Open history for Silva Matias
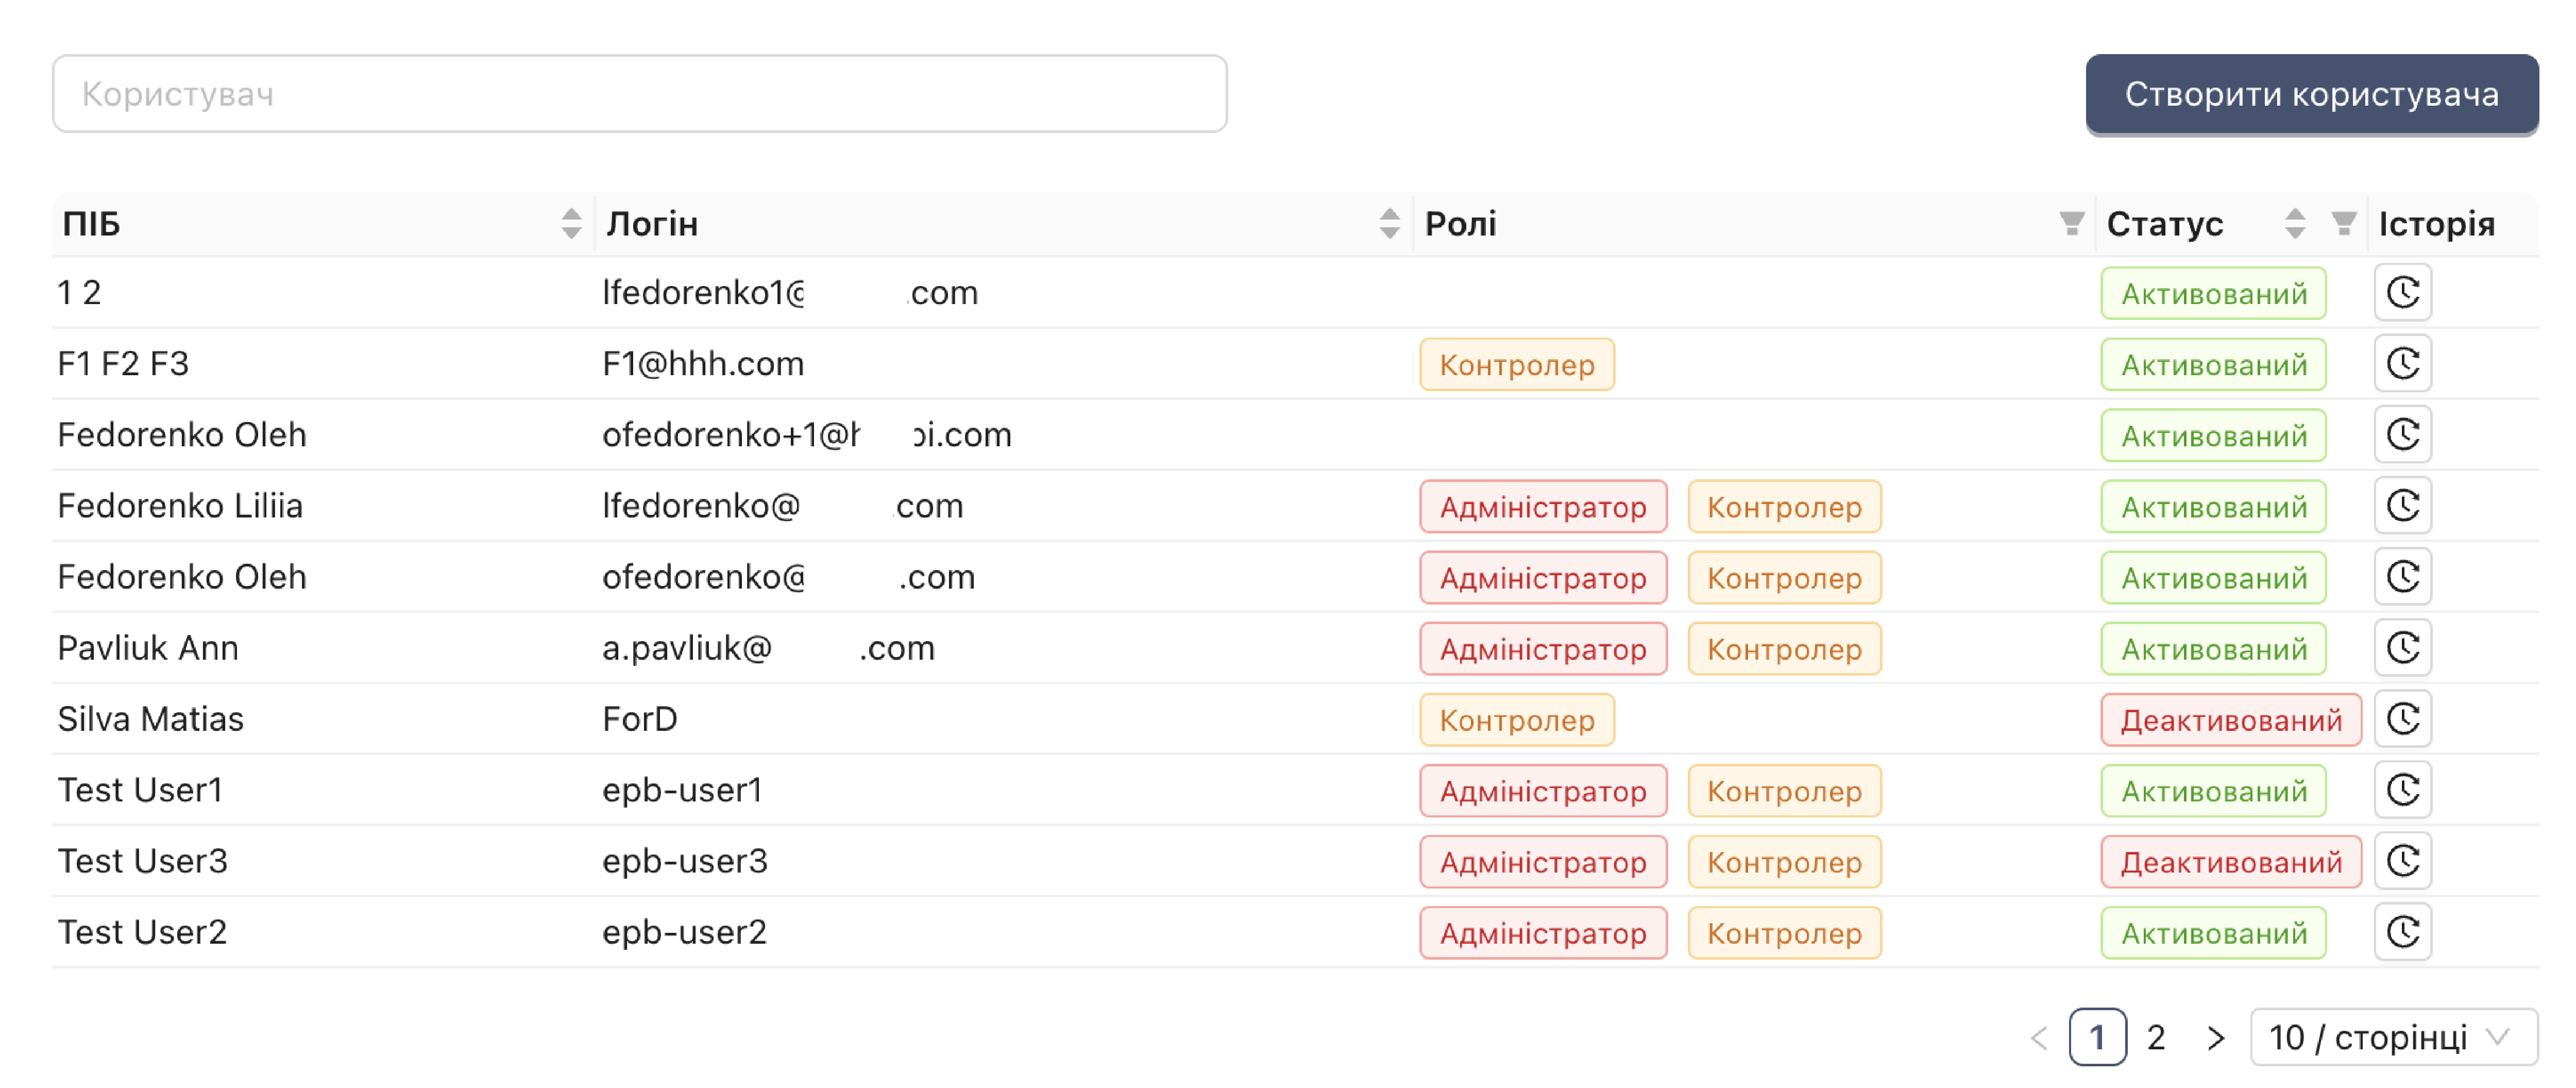Viewport: 2576px width, 1088px height. (2402, 719)
